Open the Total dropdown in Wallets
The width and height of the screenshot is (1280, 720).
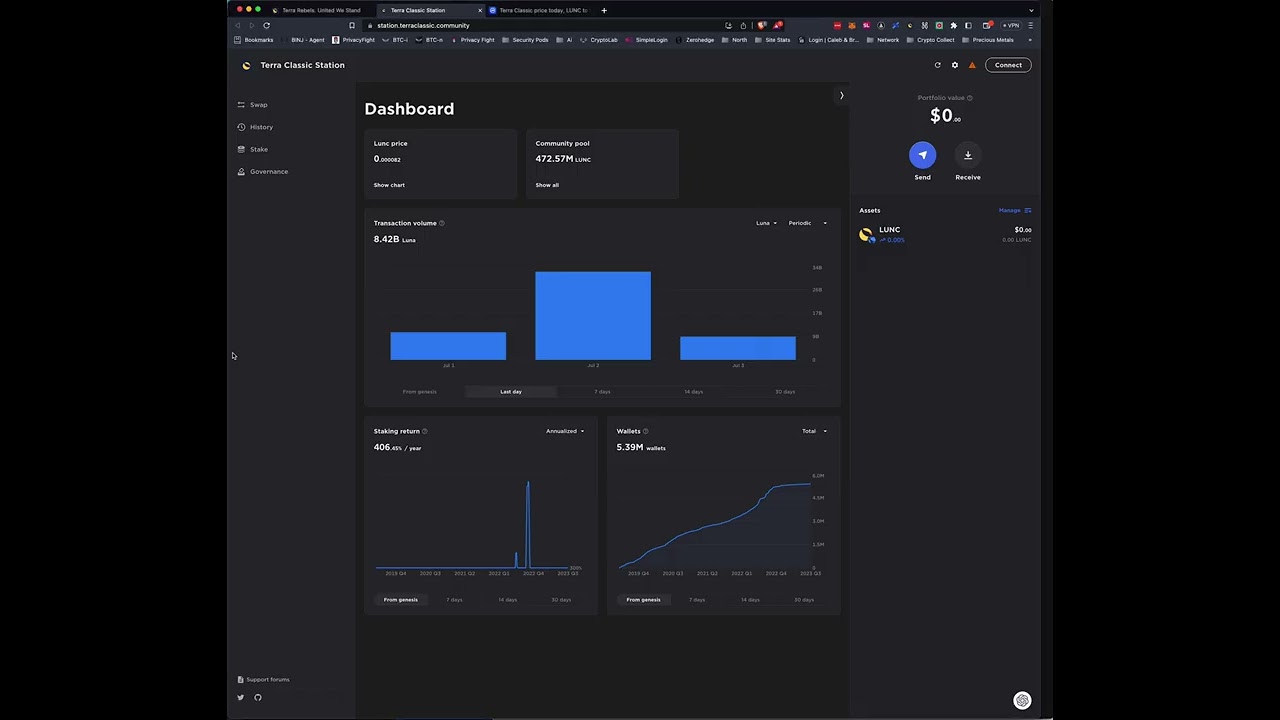(x=814, y=431)
